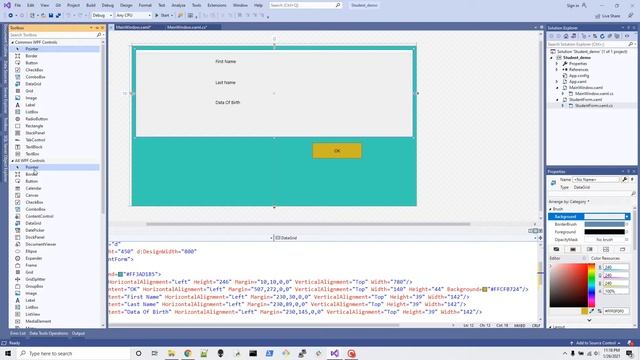Open the Project menu

73,5
